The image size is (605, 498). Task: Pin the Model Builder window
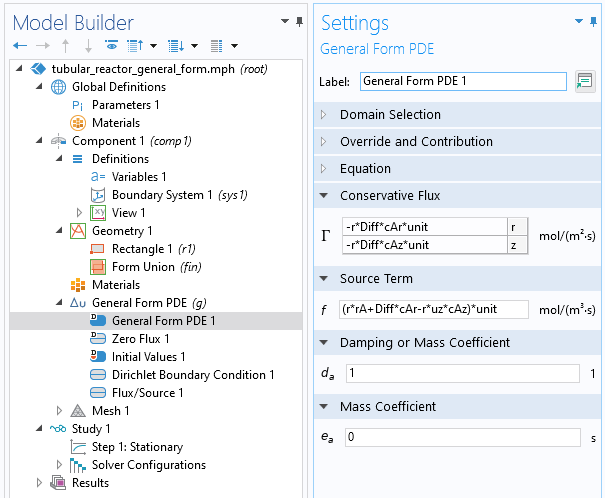tap(299, 21)
